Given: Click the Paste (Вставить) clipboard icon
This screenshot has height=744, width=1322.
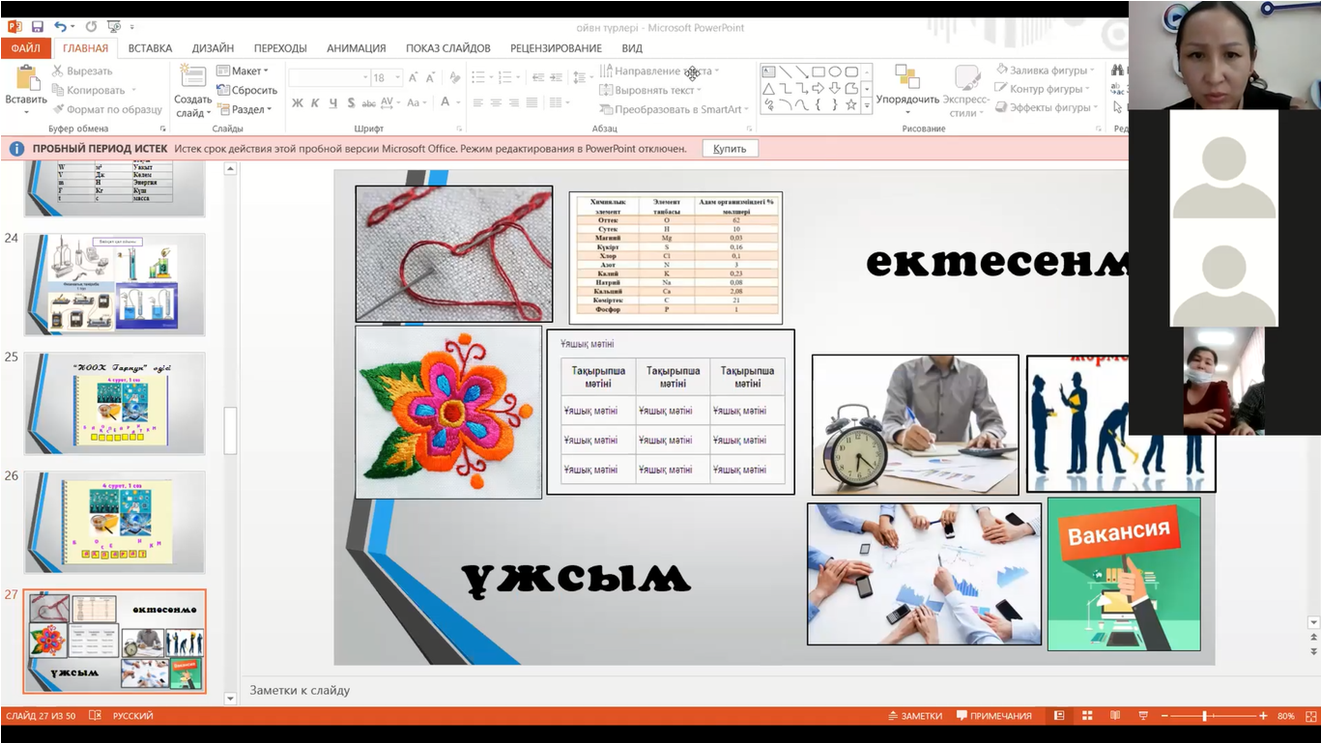Looking at the screenshot, I should pyautogui.click(x=26, y=79).
